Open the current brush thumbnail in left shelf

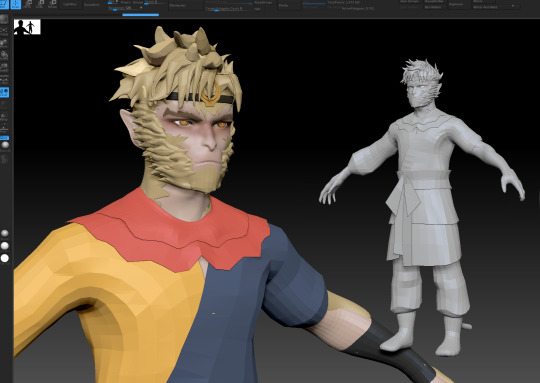[x=4, y=19]
